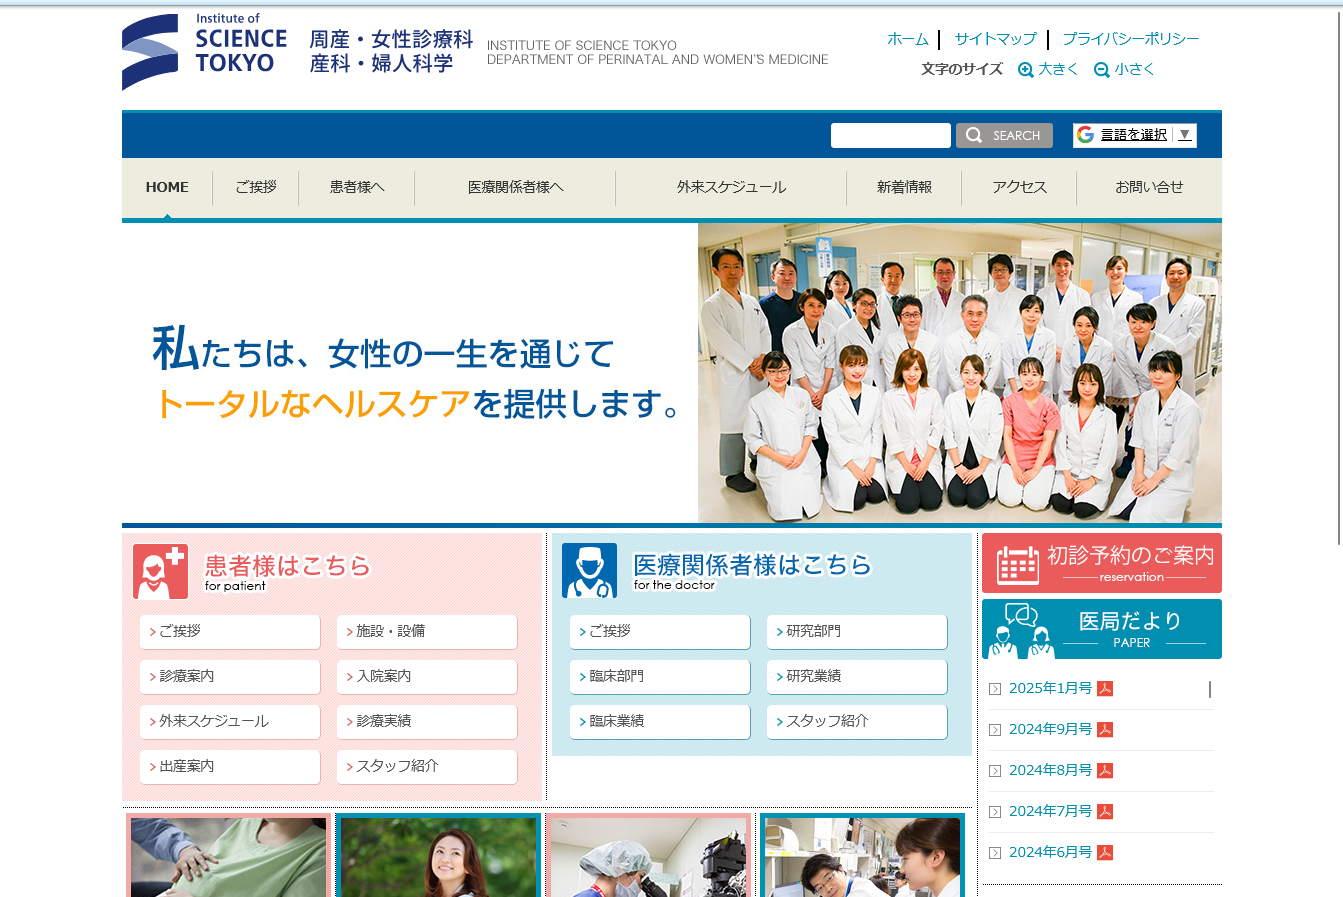Image resolution: width=1343 pixels, height=897 pixels.
Task: Select 外来スケジュール in the navigation bar
Action: [x=731, y=187]
